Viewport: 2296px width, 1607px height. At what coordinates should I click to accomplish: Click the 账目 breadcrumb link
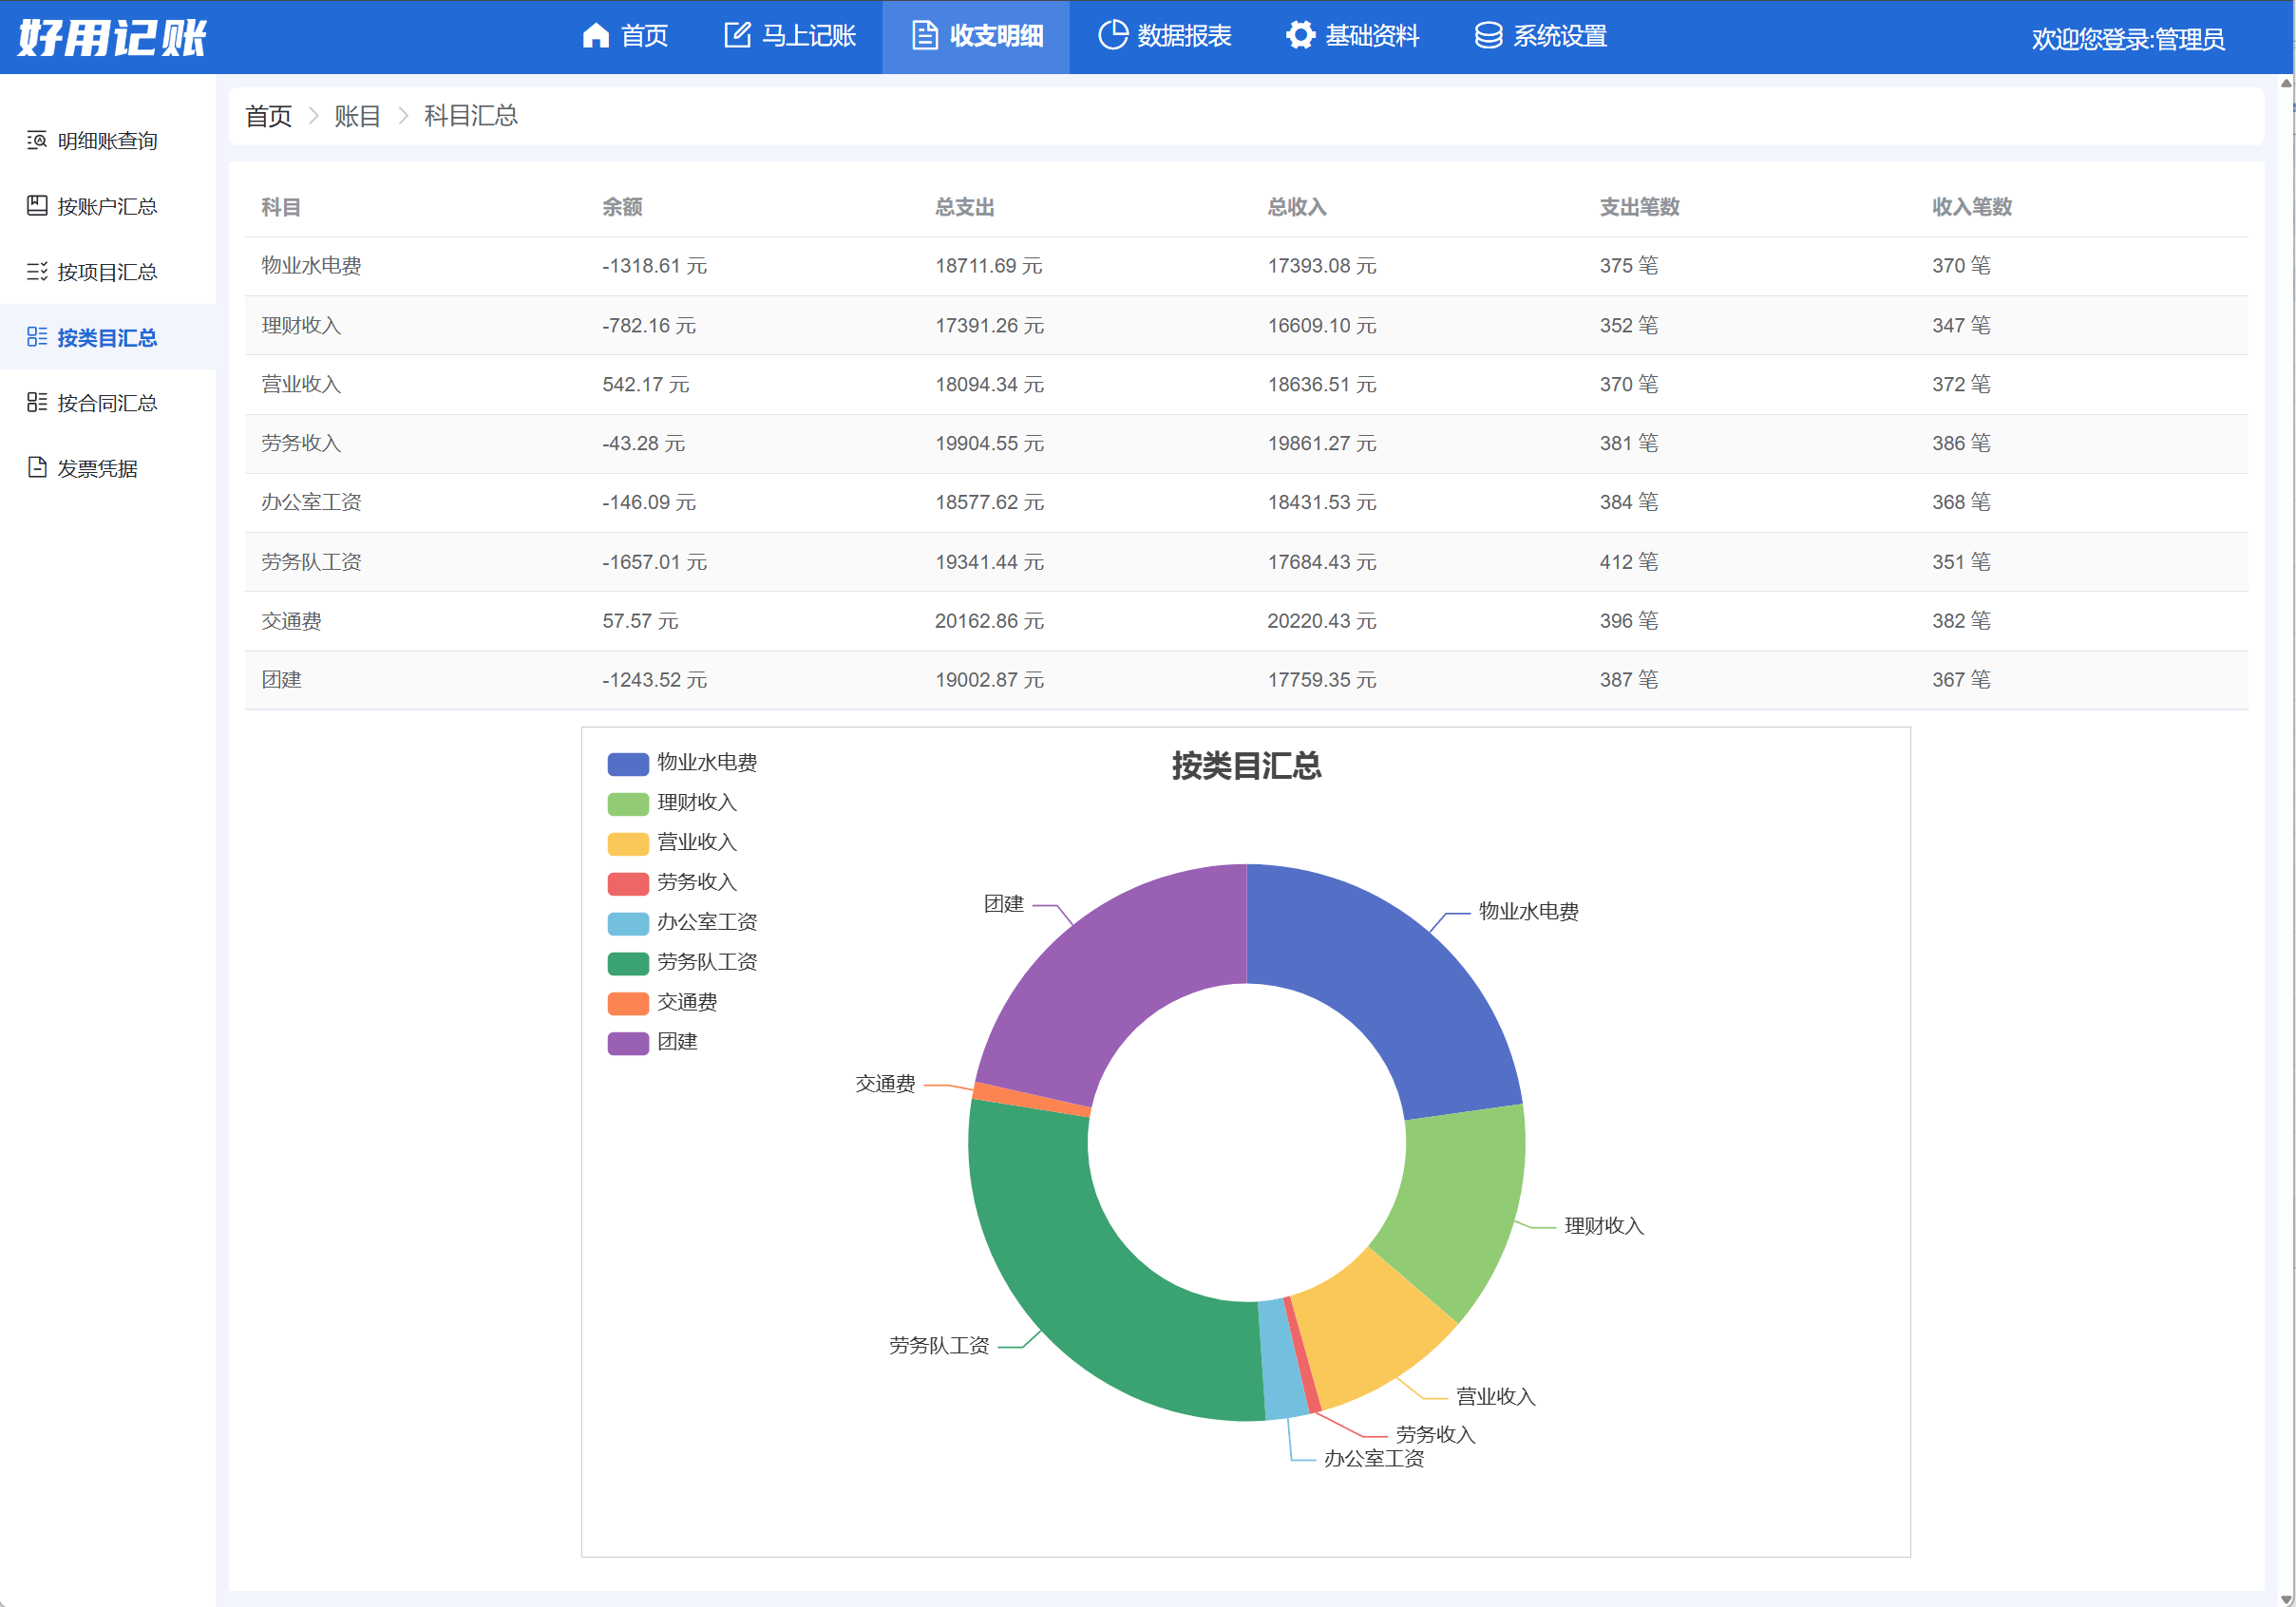[x=357, y=116]
